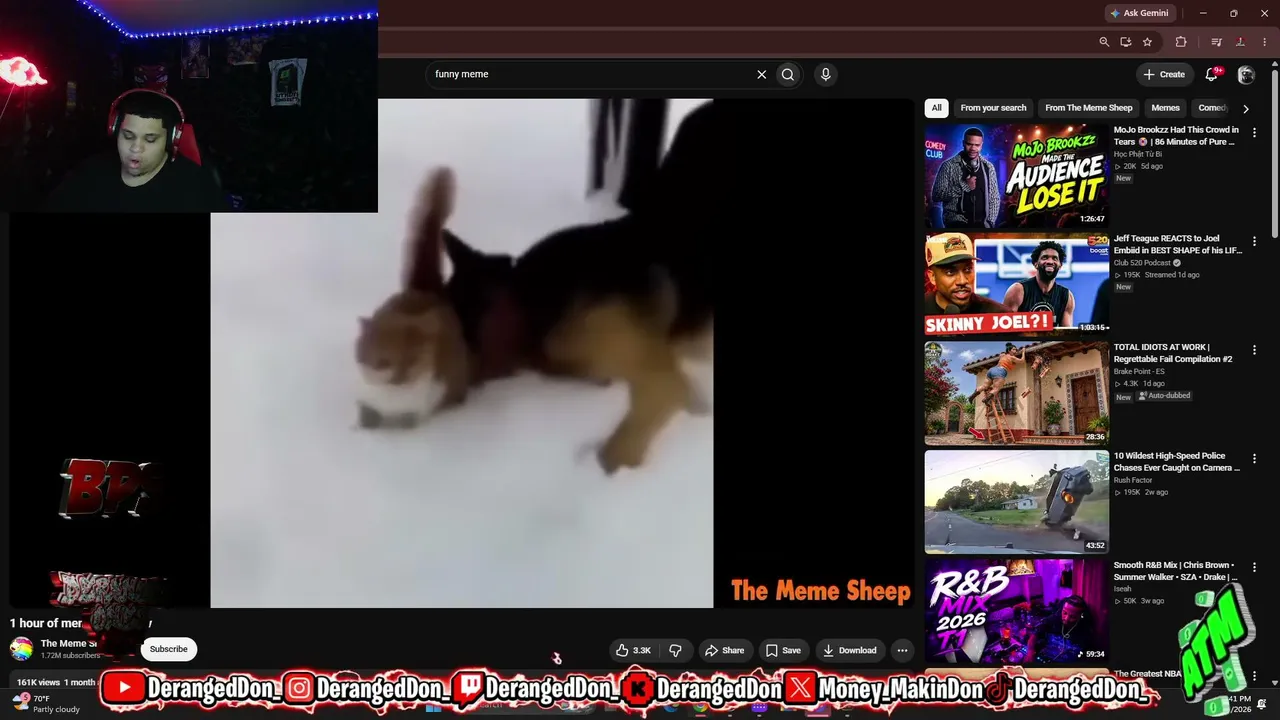Open the 'Club 520 Podcast' channel name

(1142, 263)
